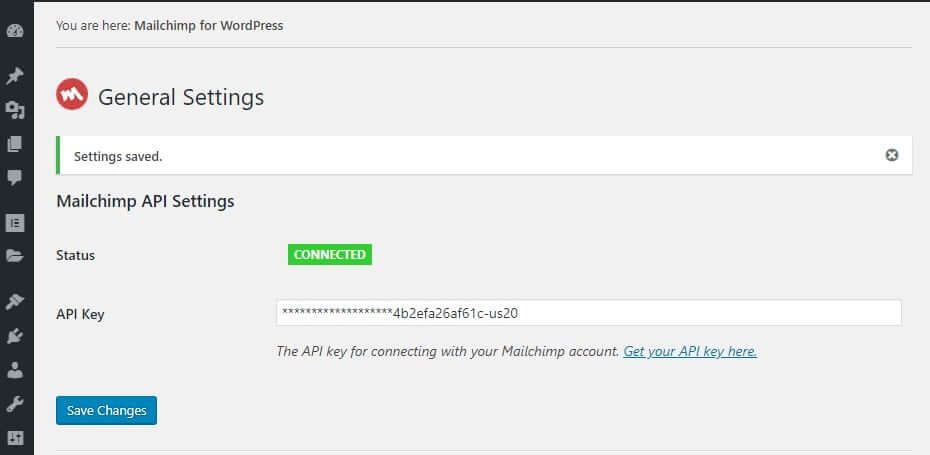This screenshot has height=455, width=930.
Task: Open Plugins via the plug icon
Action: 15,336
